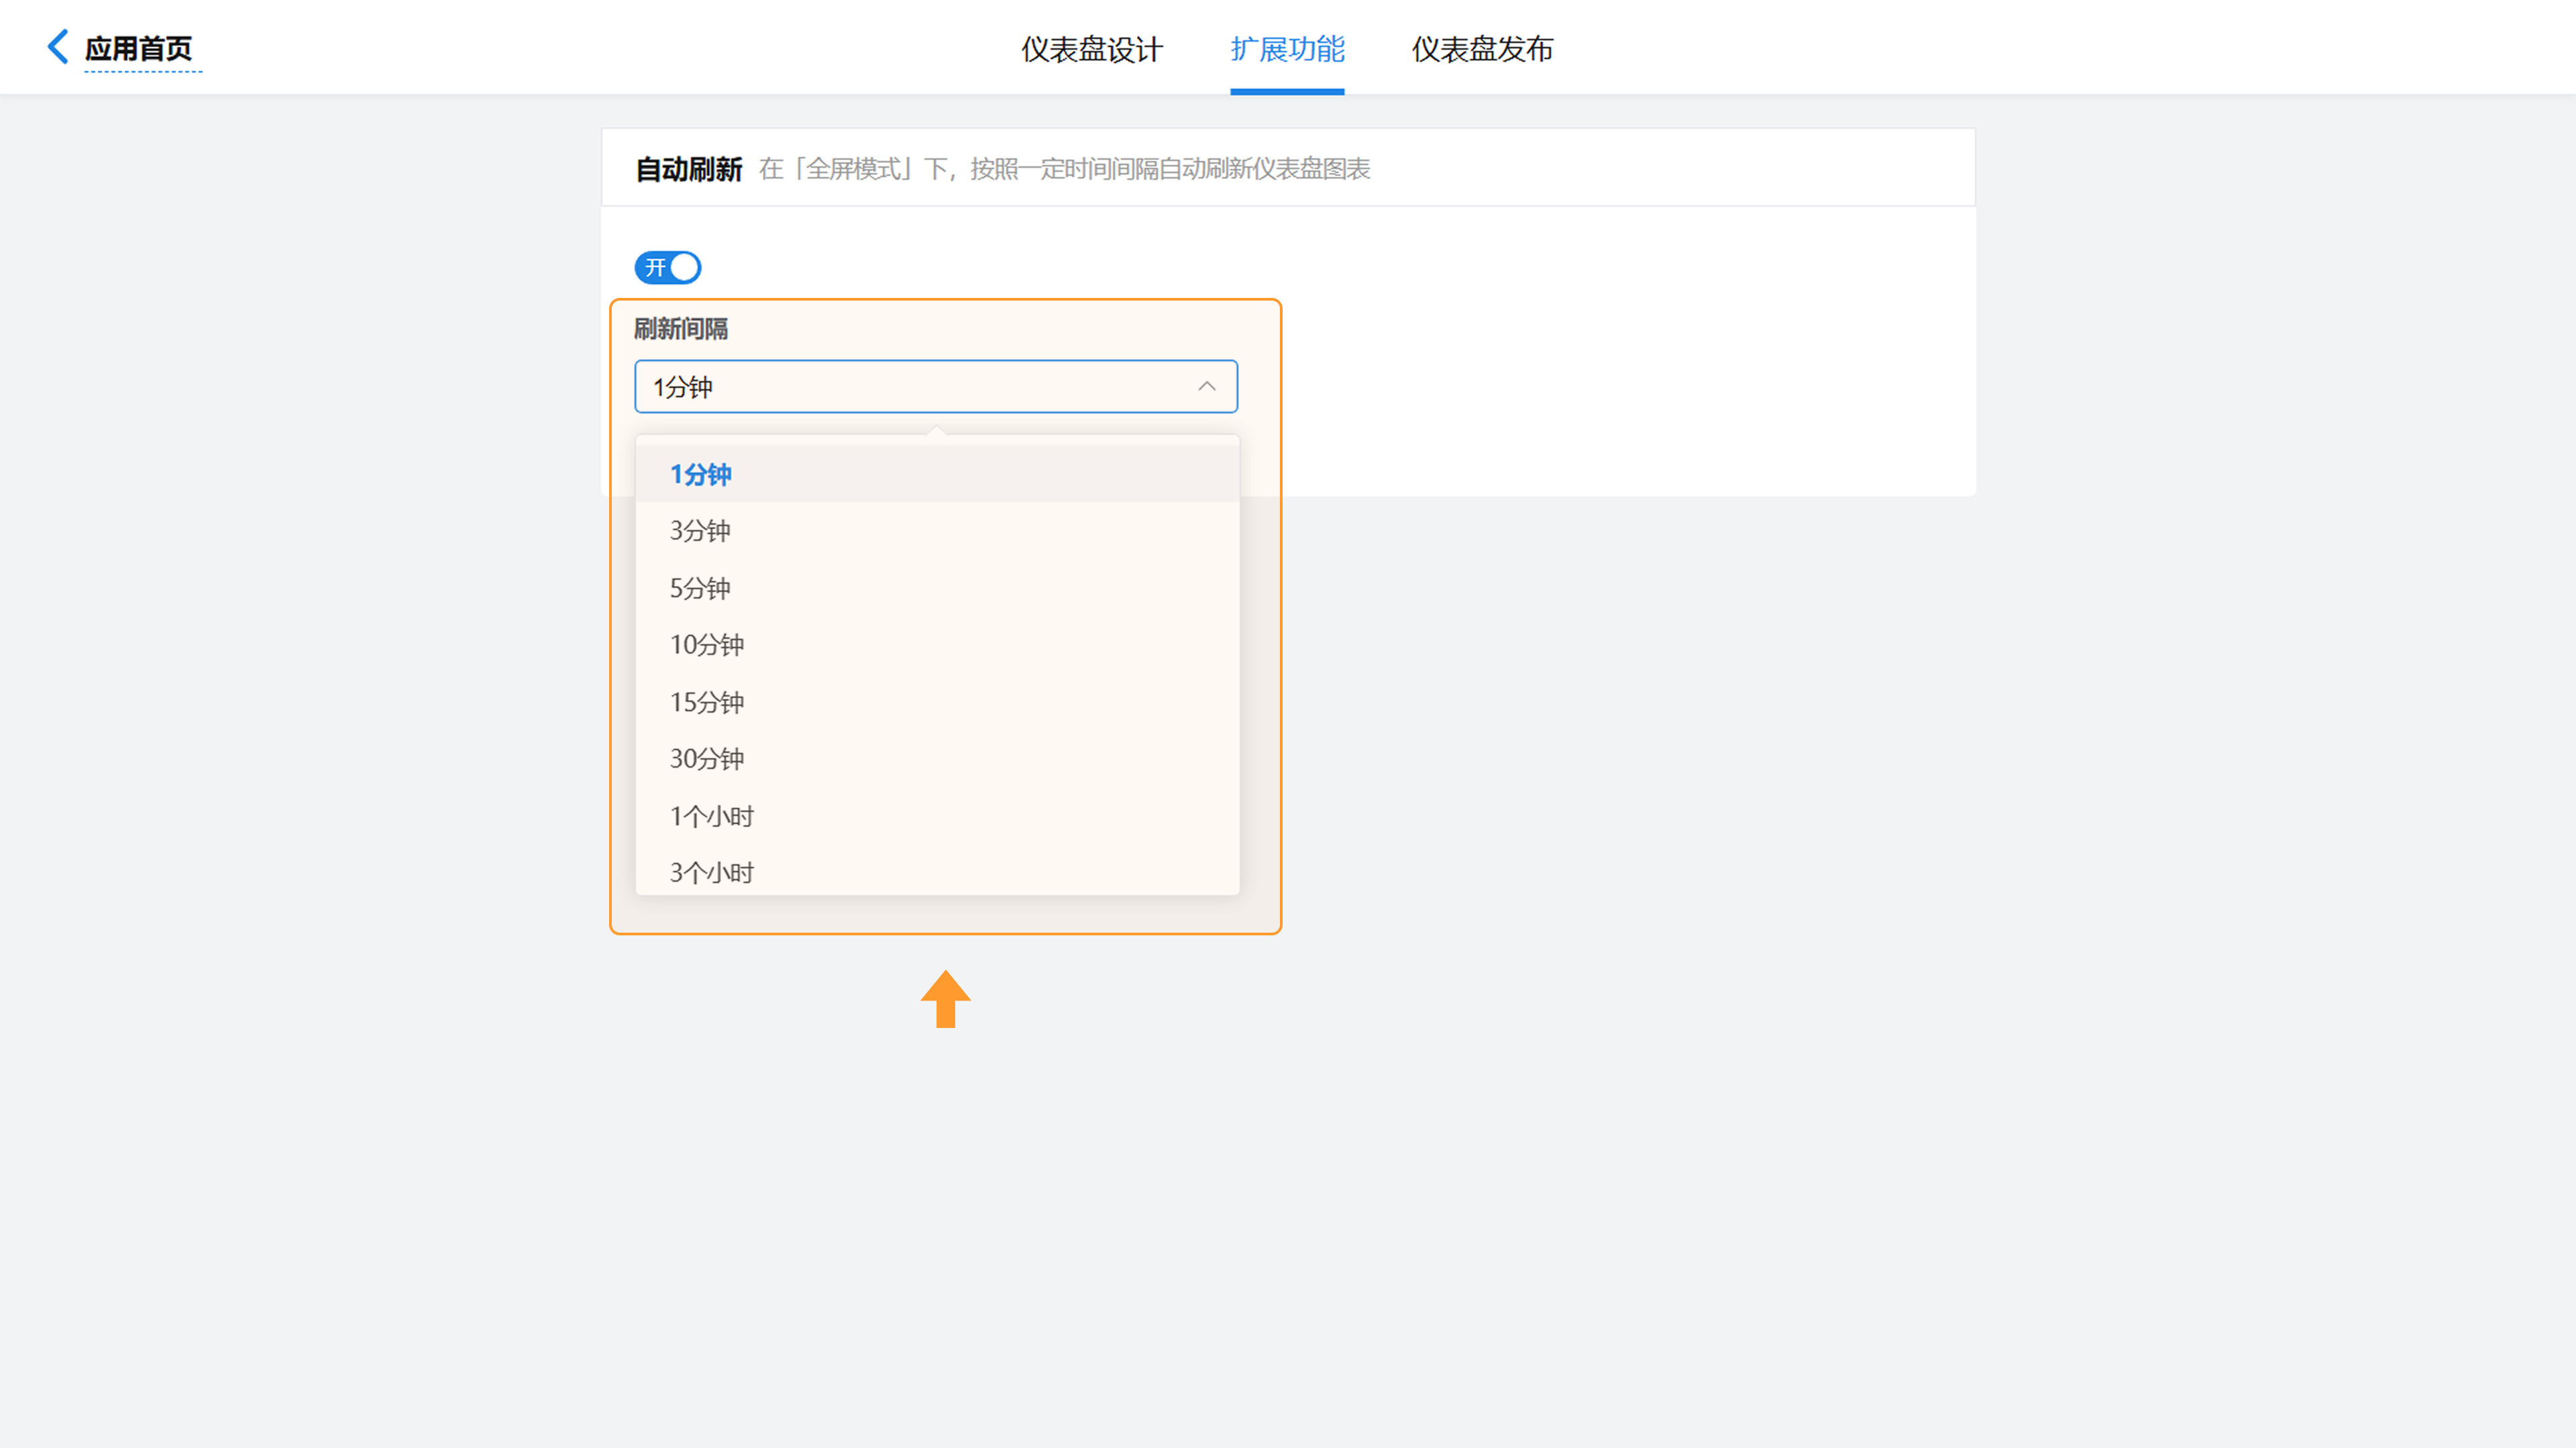The height and width of the screenshot is (1448, 2576).
Task: Choose the 1个小时 option
Action: 937,816
